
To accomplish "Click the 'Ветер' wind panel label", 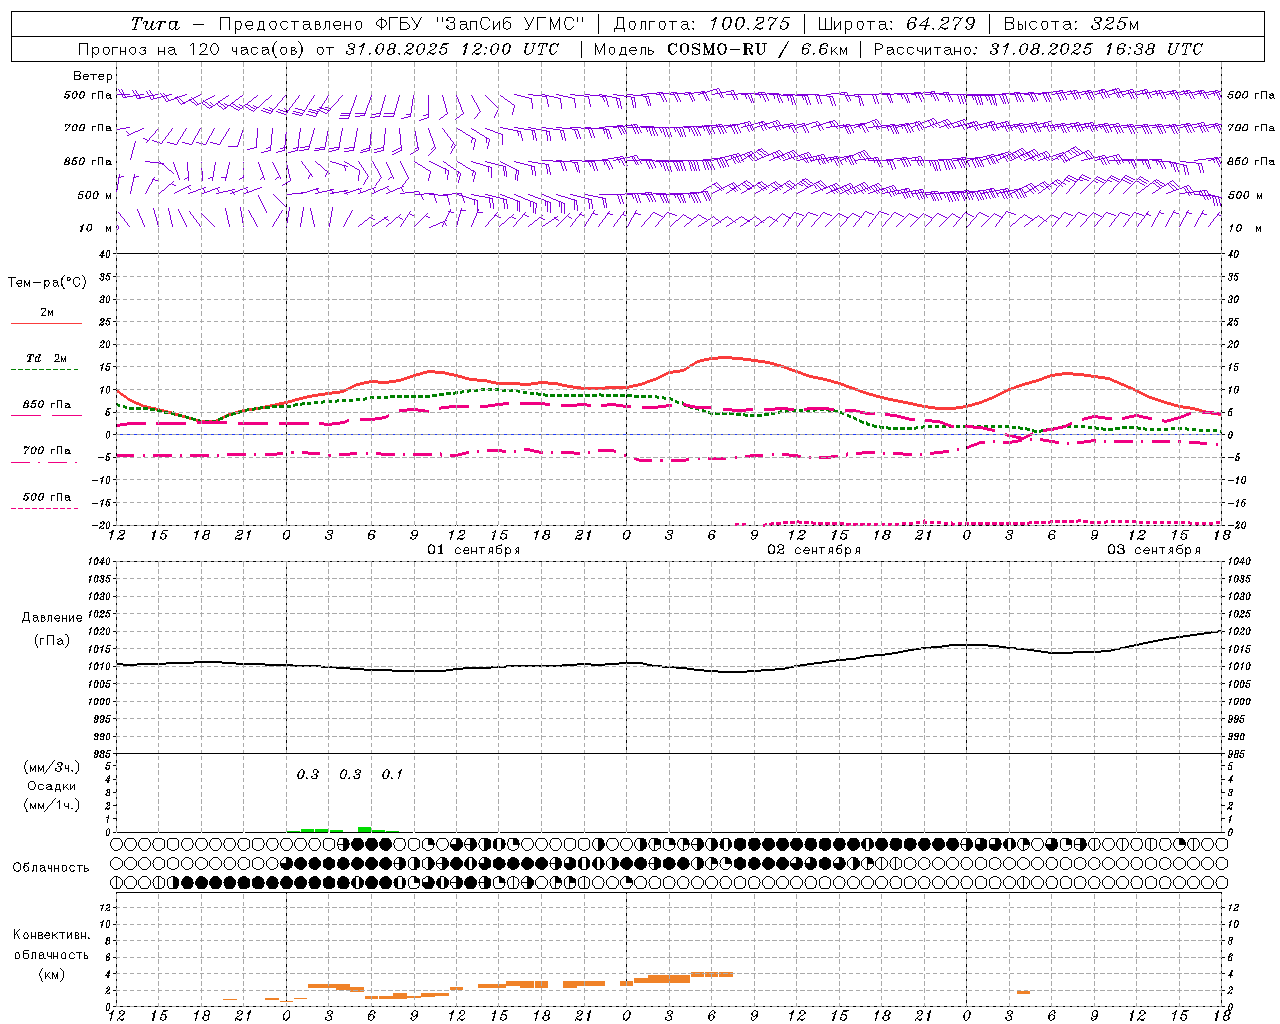I will [93, 76].
